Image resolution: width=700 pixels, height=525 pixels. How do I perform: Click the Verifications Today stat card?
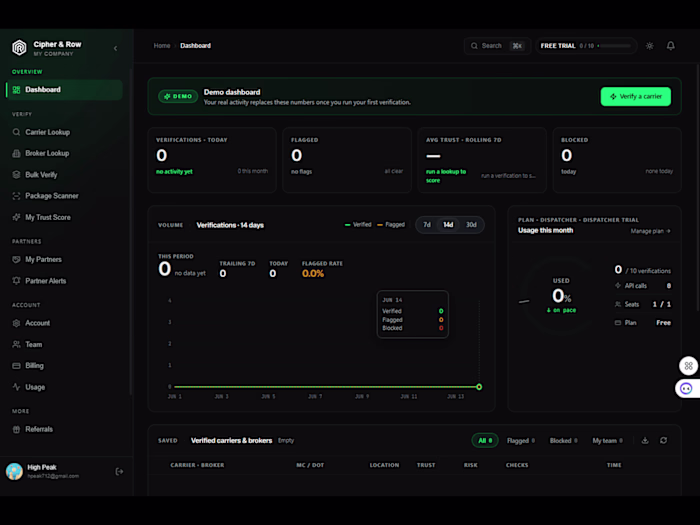pyautogui.click(x=212, y=160)
